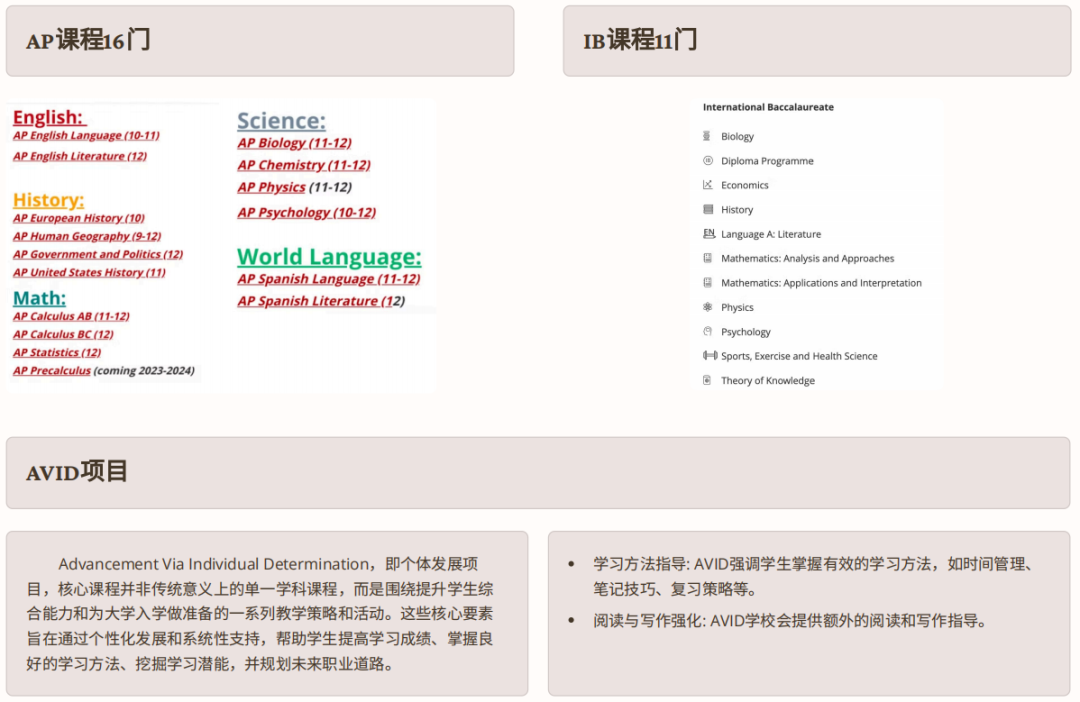Click the Theory of Knowledge text
1080x702 pixels.
768,380
